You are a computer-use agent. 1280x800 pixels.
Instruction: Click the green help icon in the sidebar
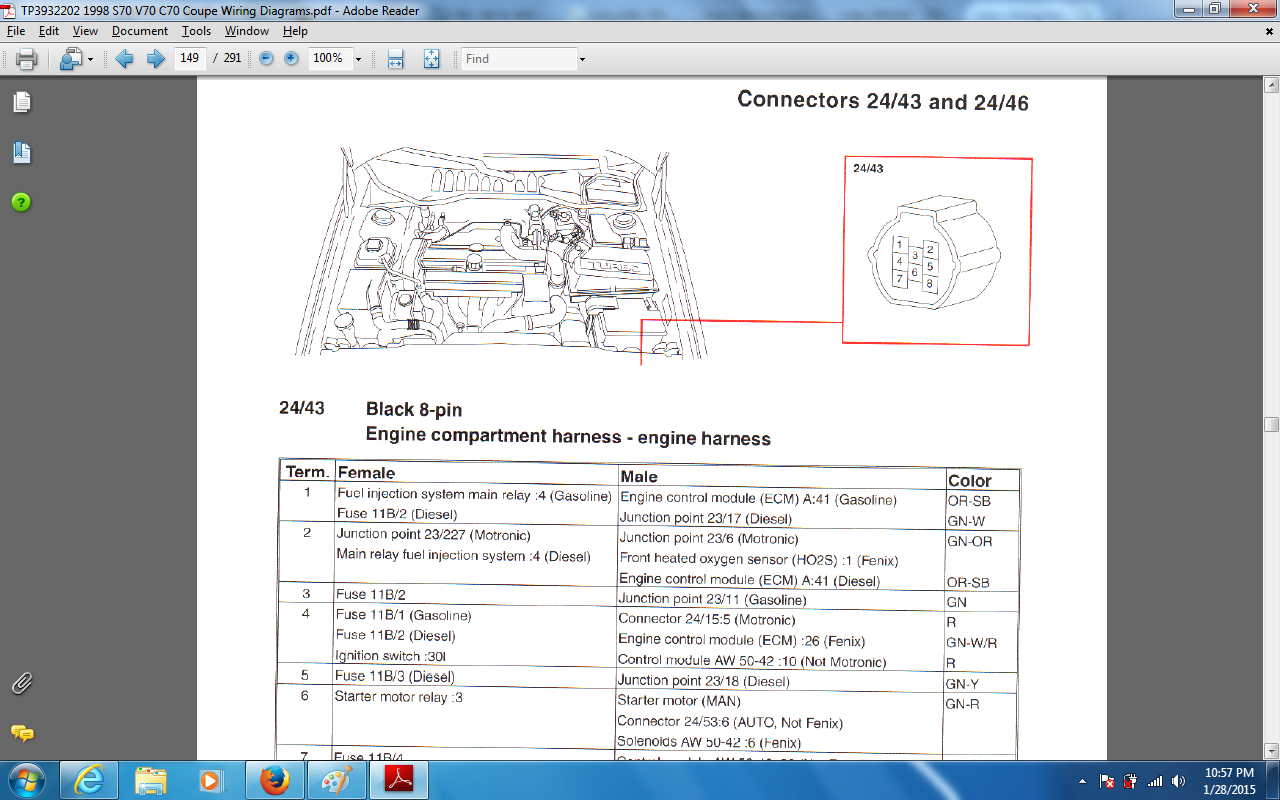[21, 203]
